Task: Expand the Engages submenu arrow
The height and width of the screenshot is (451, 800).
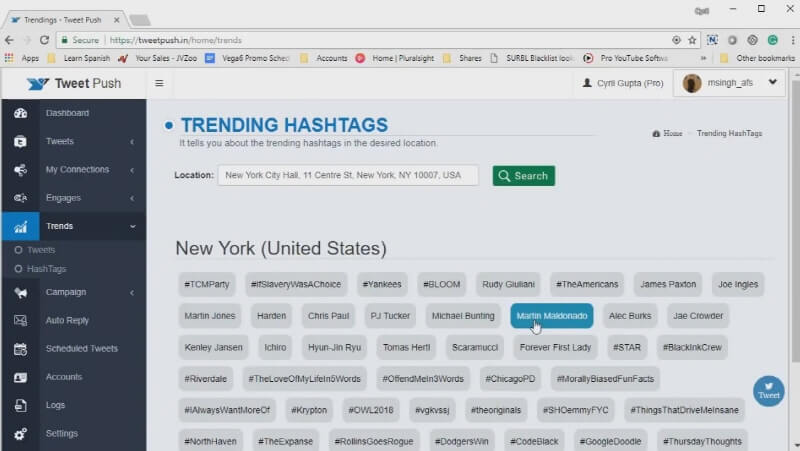Action: pyautogui.click(x=132, y=198)
